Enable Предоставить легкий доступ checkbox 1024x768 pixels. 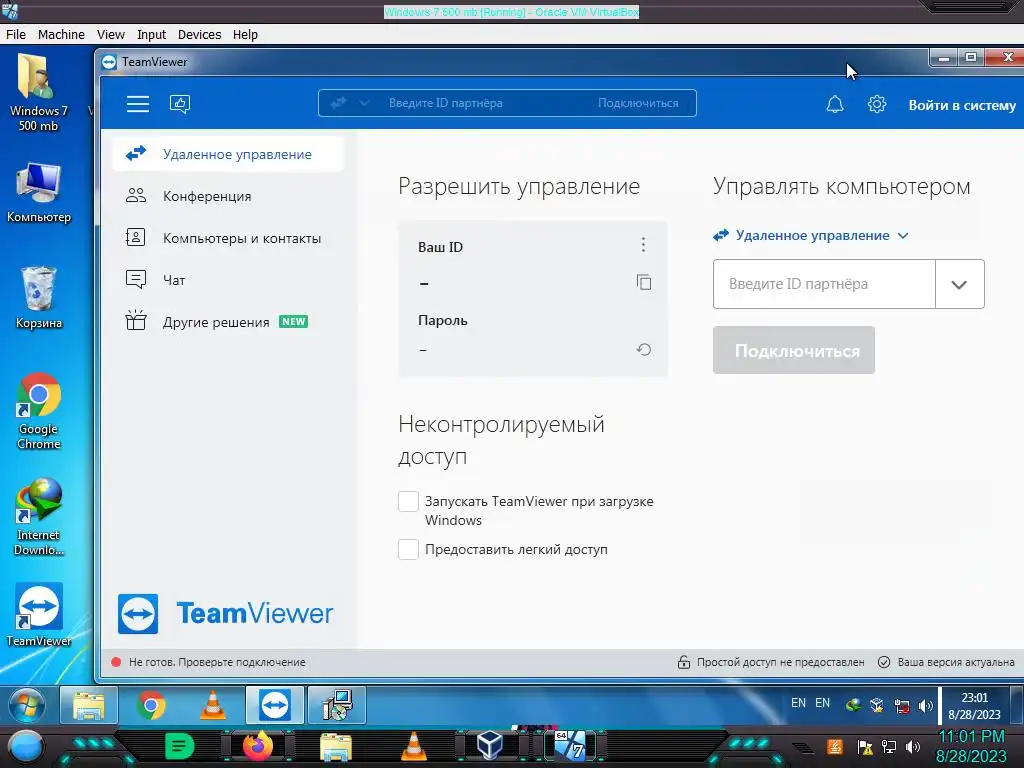click(408, 549)
